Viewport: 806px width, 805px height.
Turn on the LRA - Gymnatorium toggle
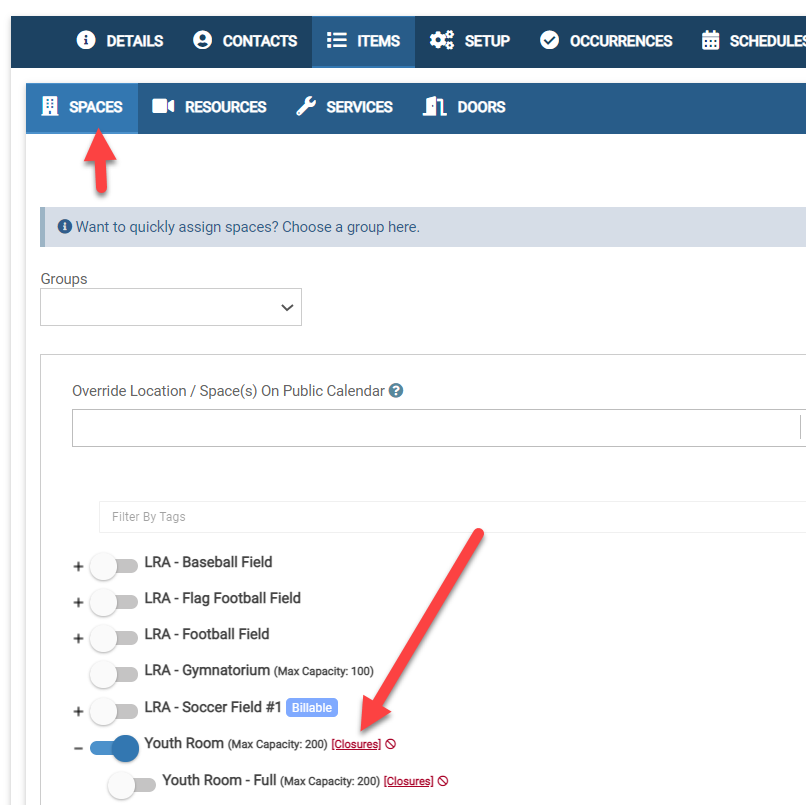(113, 675)
